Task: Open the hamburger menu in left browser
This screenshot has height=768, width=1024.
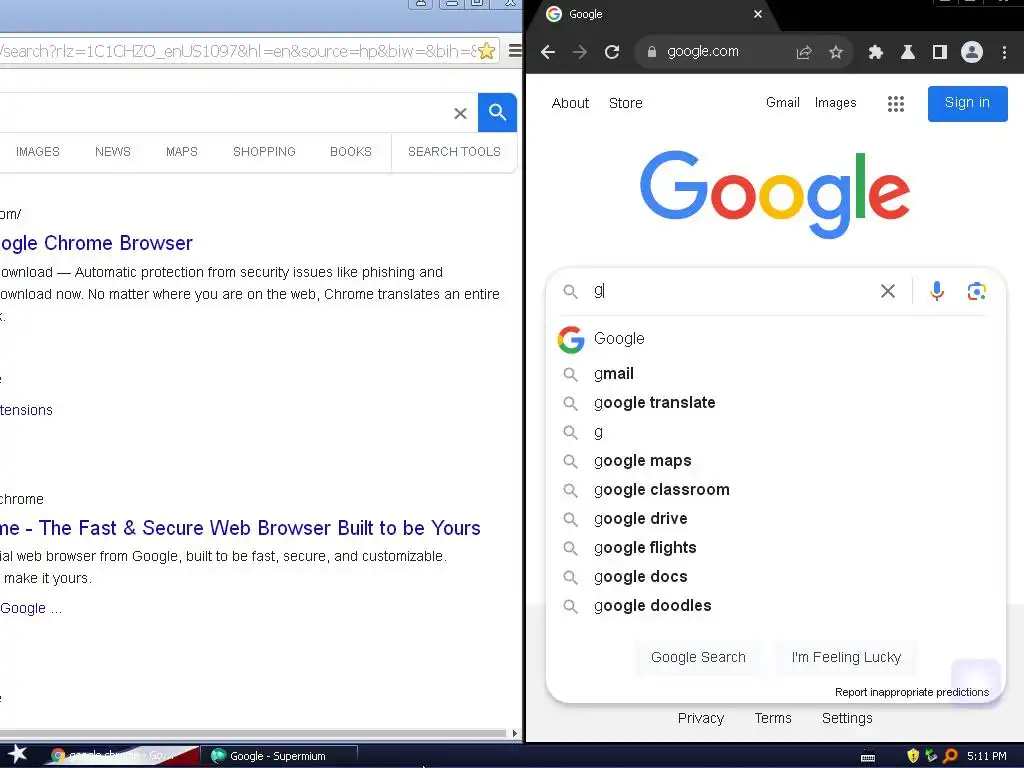Action: (x=515, y=50)
